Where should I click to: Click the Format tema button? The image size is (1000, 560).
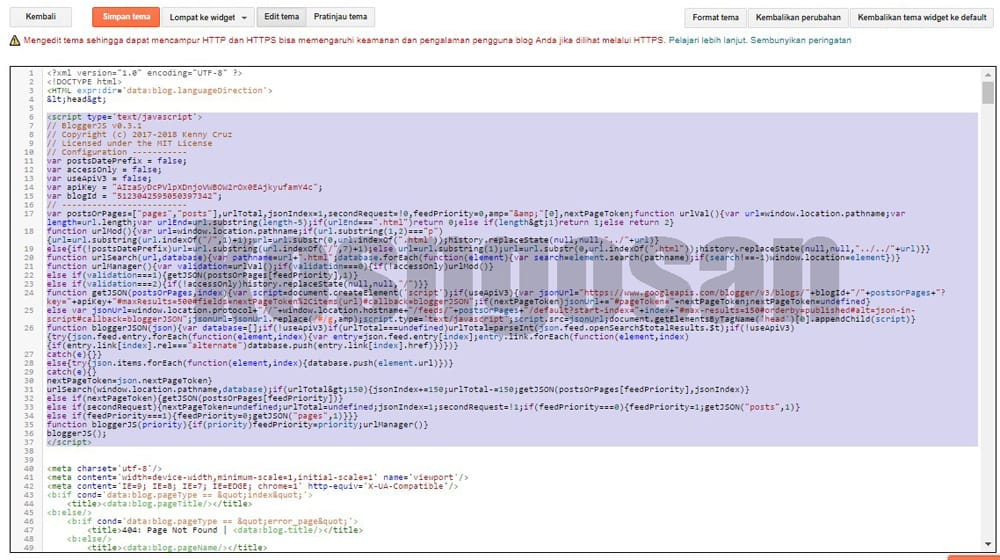pyautogui.click(x=716, y=18)
